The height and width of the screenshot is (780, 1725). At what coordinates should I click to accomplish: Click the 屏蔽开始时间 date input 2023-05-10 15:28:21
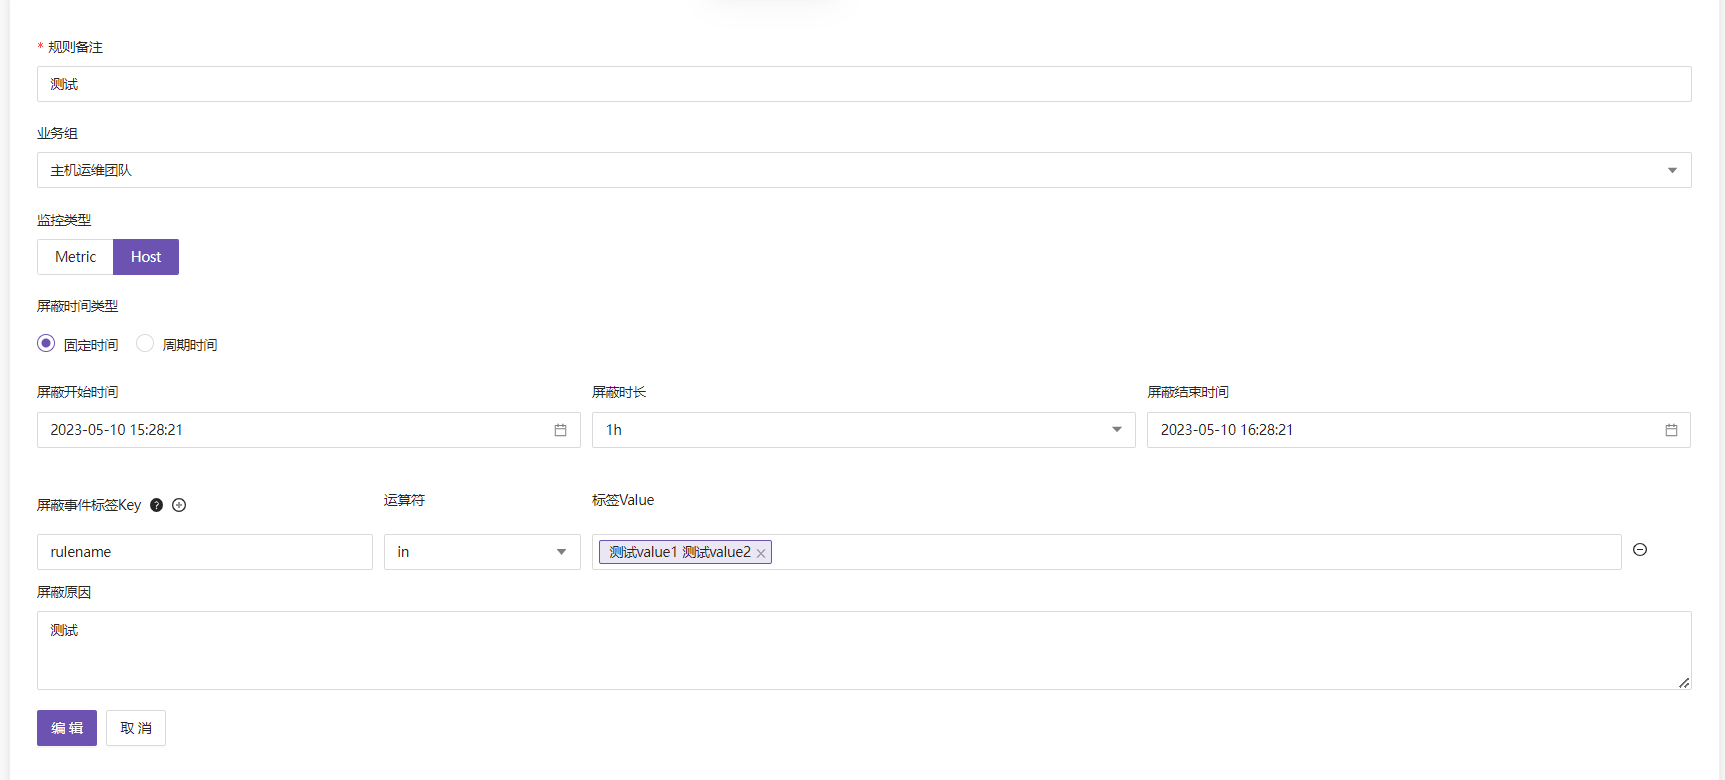[309, 430]
